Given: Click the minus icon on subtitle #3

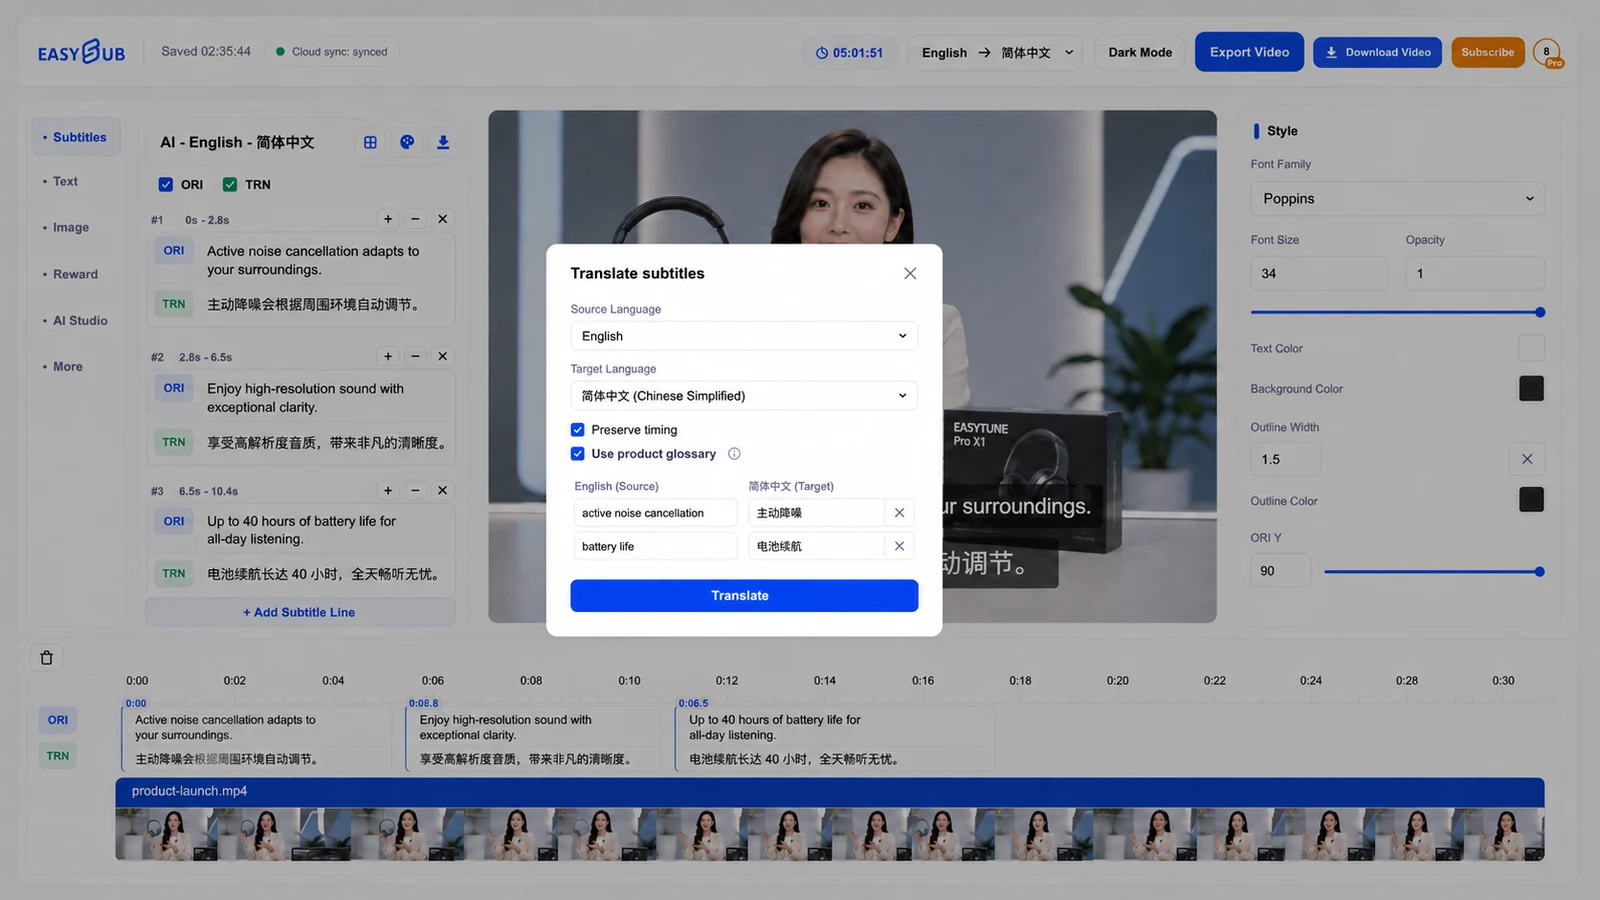Looking at the screenshot, I should tap(415, 490).
